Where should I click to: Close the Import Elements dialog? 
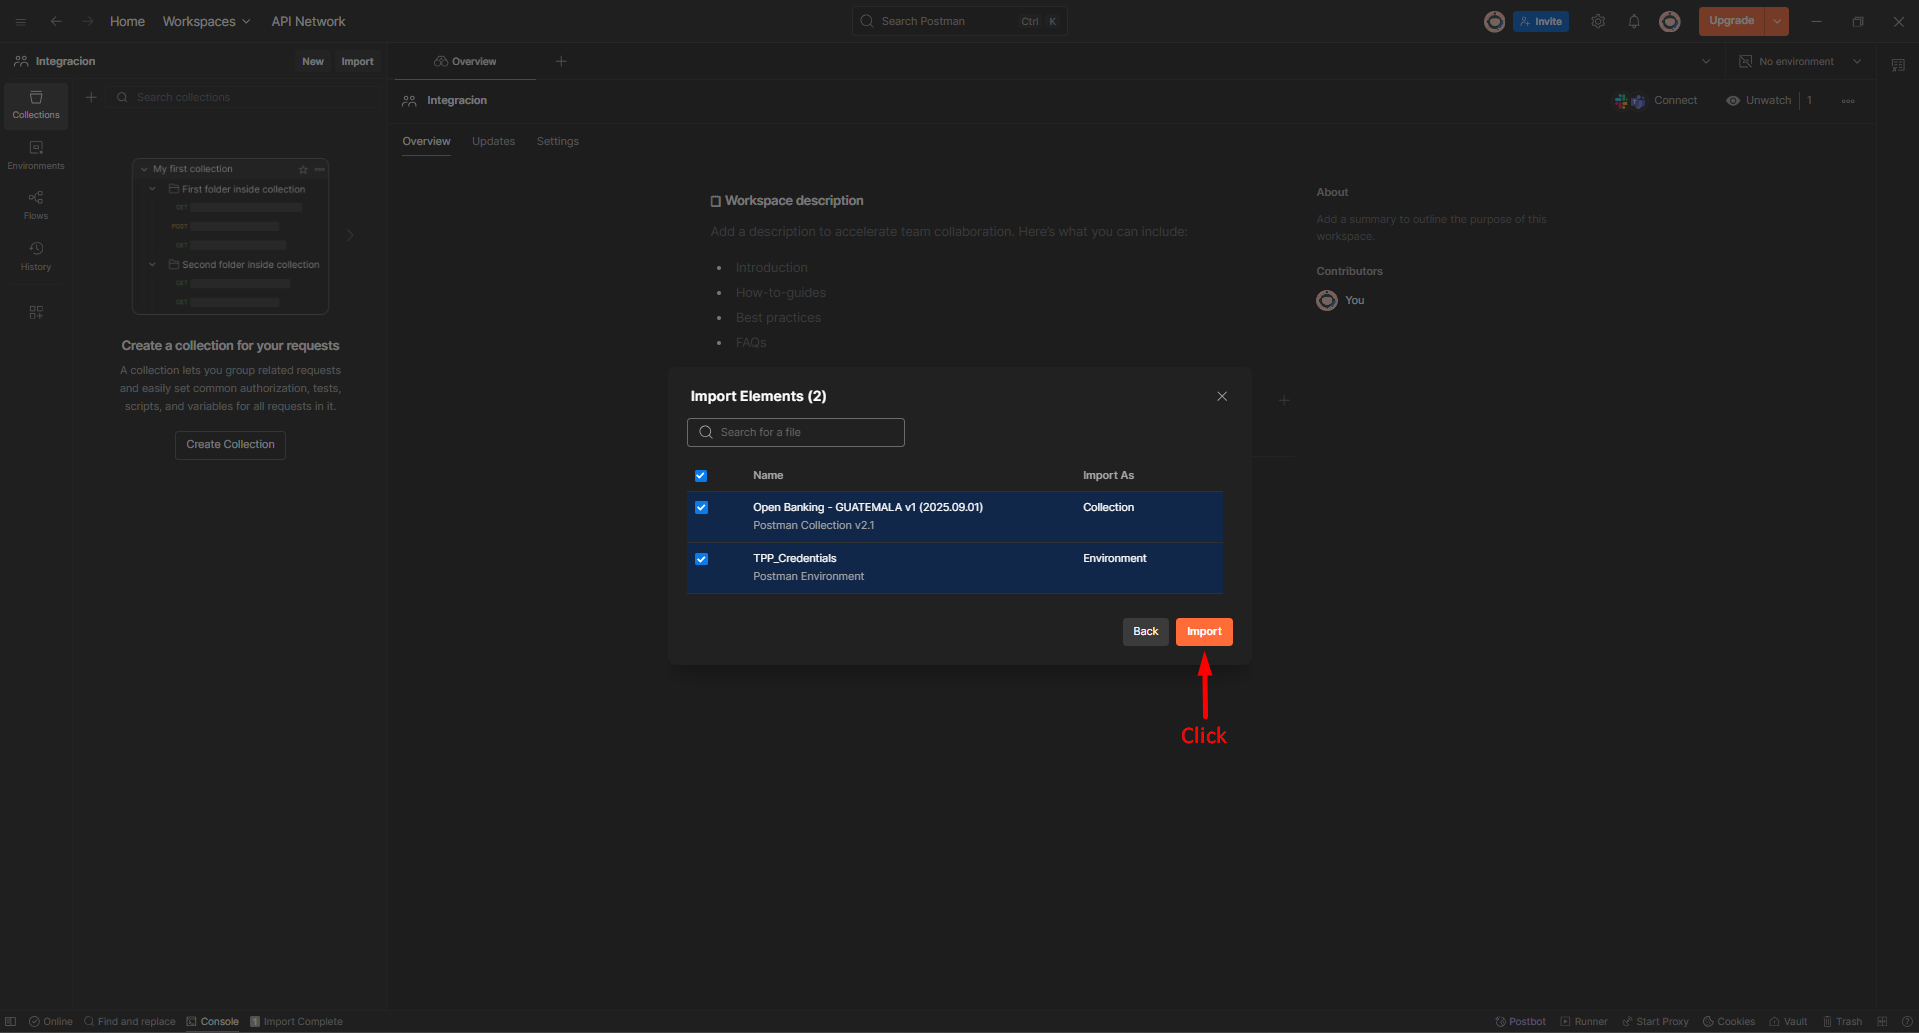pyautogui.click(x=1222, y=396)
